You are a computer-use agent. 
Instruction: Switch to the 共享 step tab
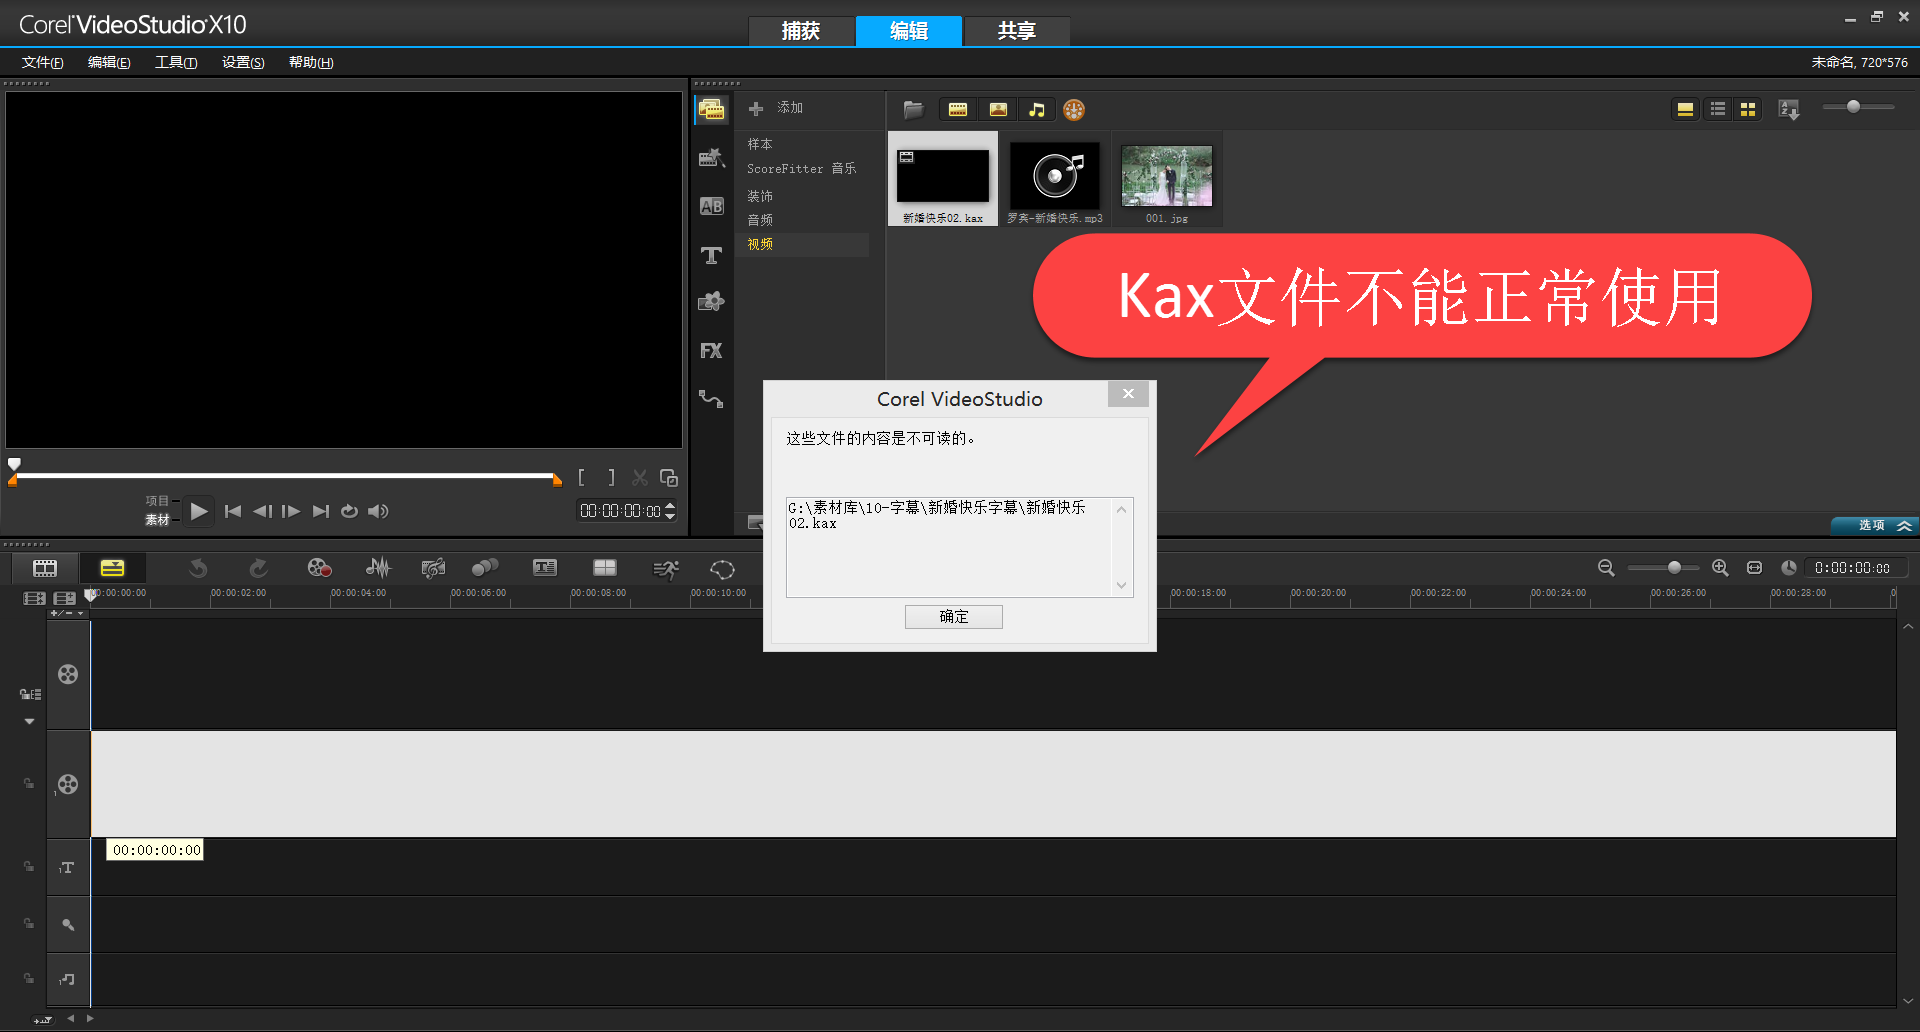(x=1017, y=31)
